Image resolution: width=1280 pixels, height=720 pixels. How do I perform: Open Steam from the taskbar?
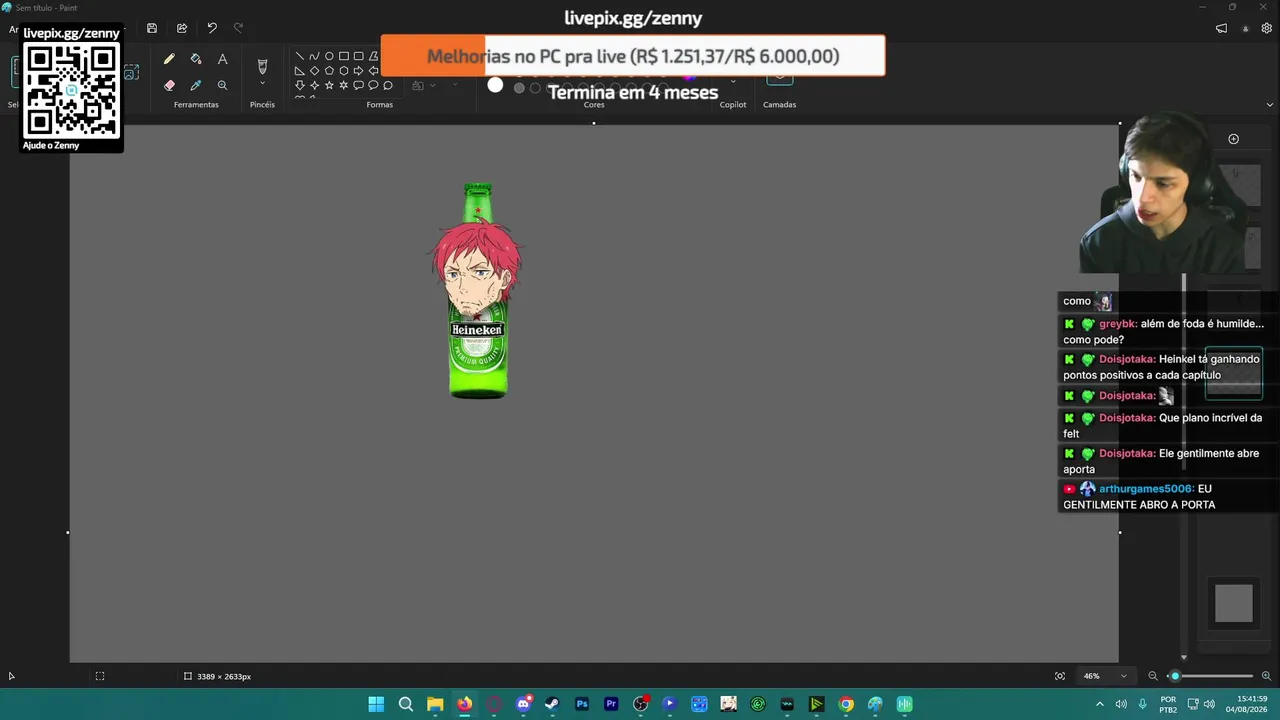(x=552, y=704)
